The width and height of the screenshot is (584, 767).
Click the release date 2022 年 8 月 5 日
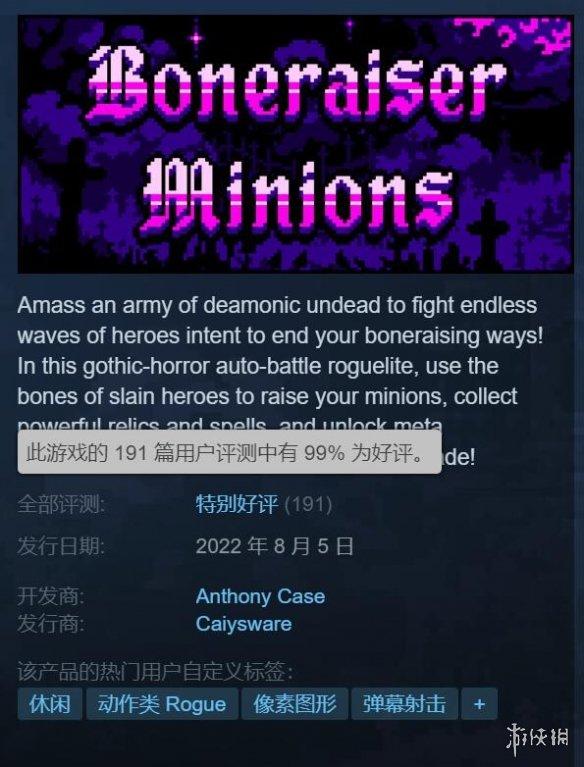(274, 546)
